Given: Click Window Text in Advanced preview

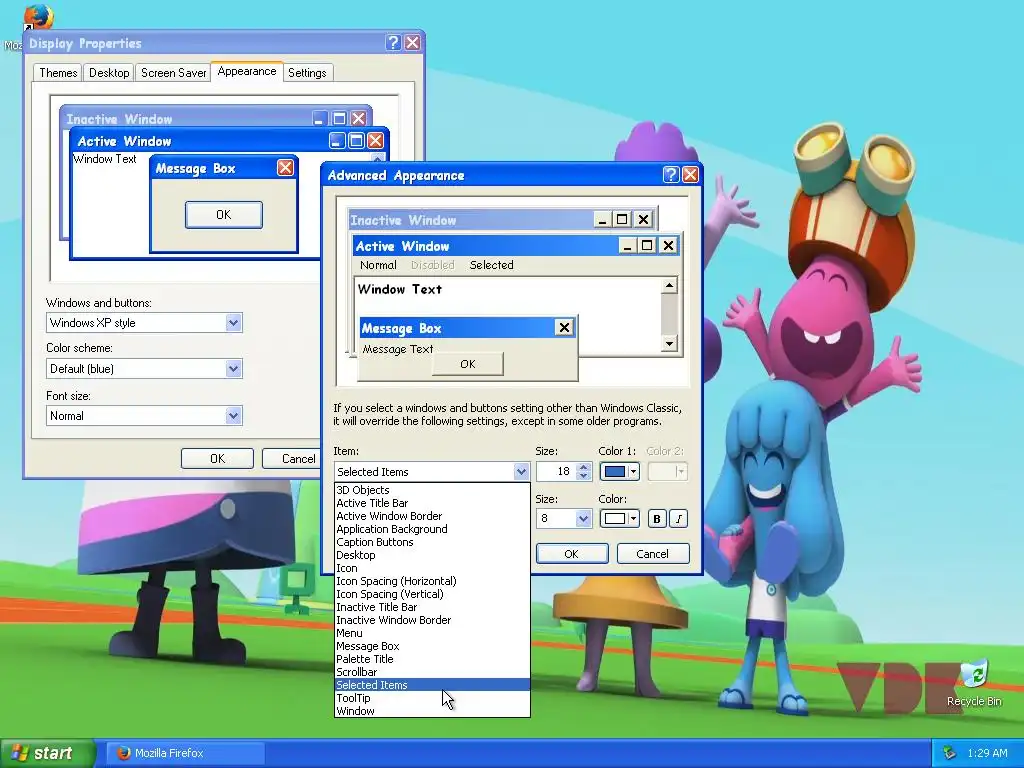Looking at the screenshot, I should (400, 289).
